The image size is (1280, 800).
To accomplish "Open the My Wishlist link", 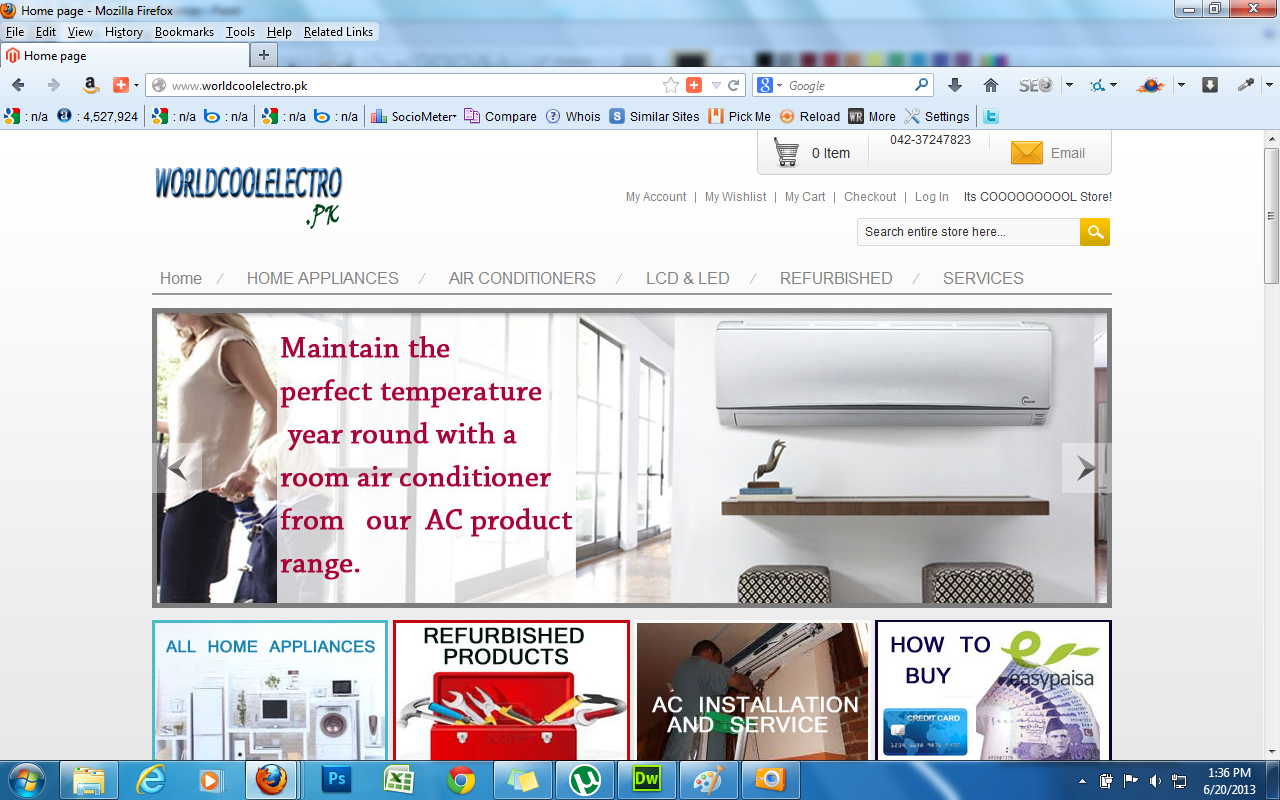I will tap(736, 197).
